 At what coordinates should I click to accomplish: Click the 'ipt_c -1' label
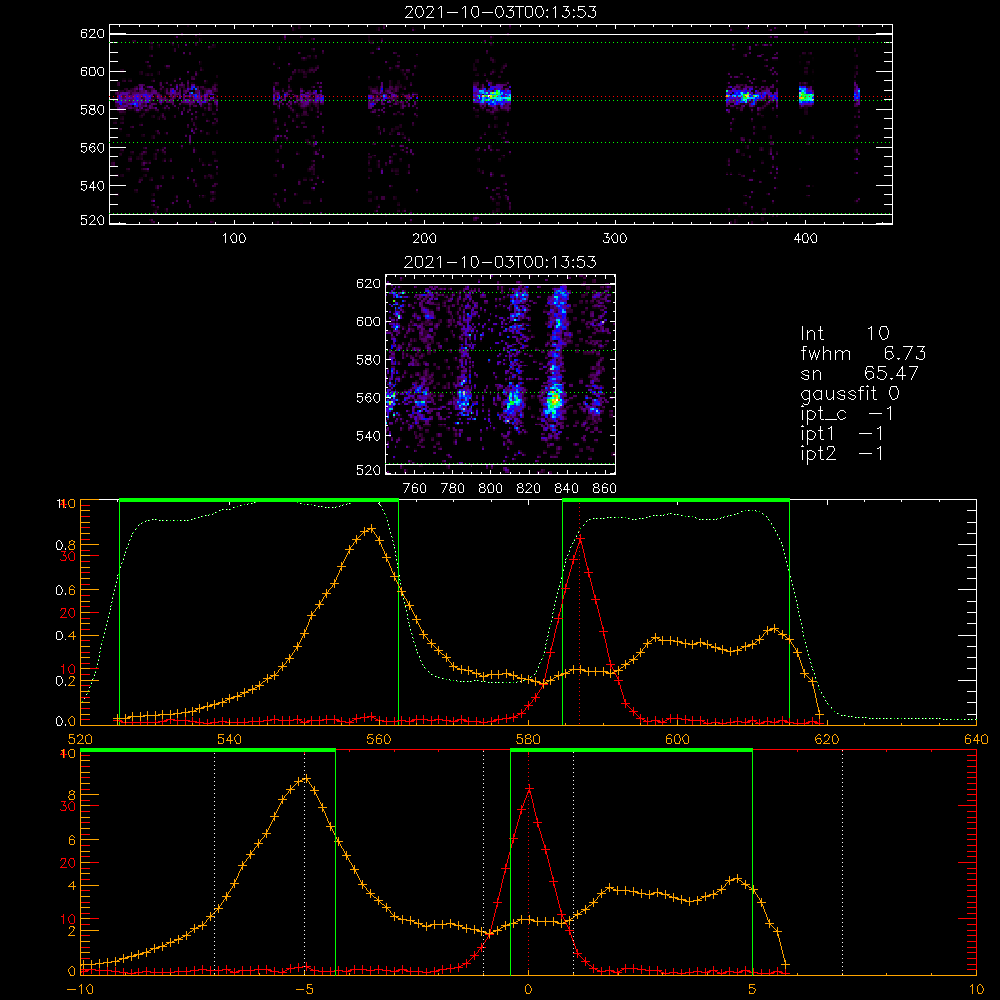(847, 414)
